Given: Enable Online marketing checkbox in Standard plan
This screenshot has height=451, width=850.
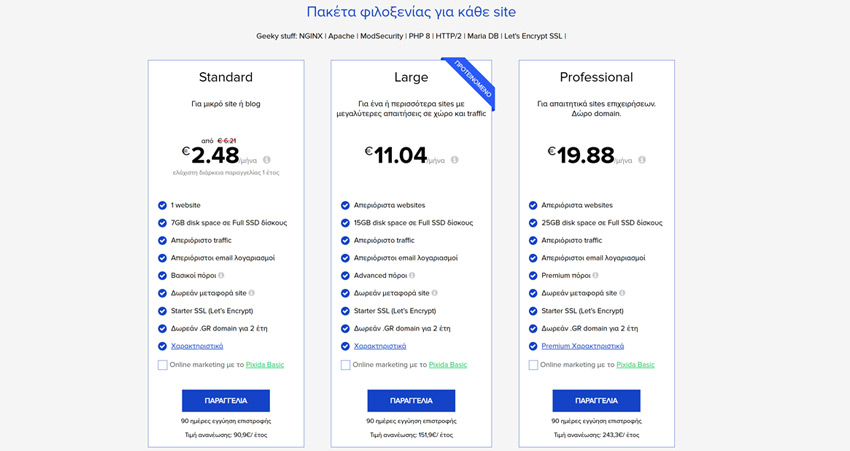Looking at the screenshot, I should tap(162, 365).
